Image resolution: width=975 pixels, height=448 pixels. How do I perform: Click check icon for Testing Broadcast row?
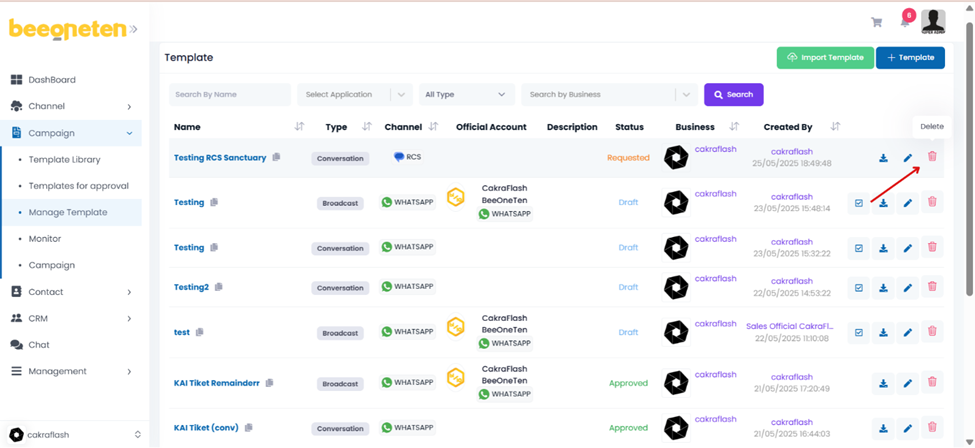tap(859, 203)
